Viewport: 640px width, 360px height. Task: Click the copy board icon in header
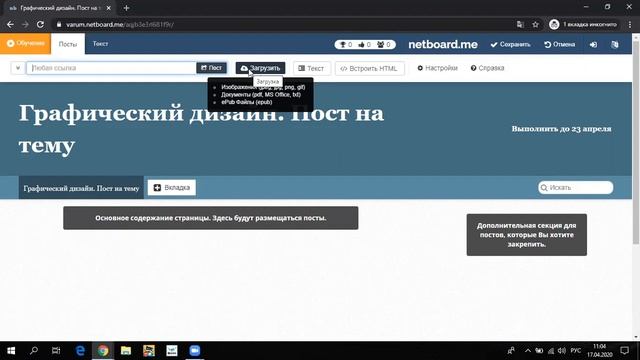[615, 44]
